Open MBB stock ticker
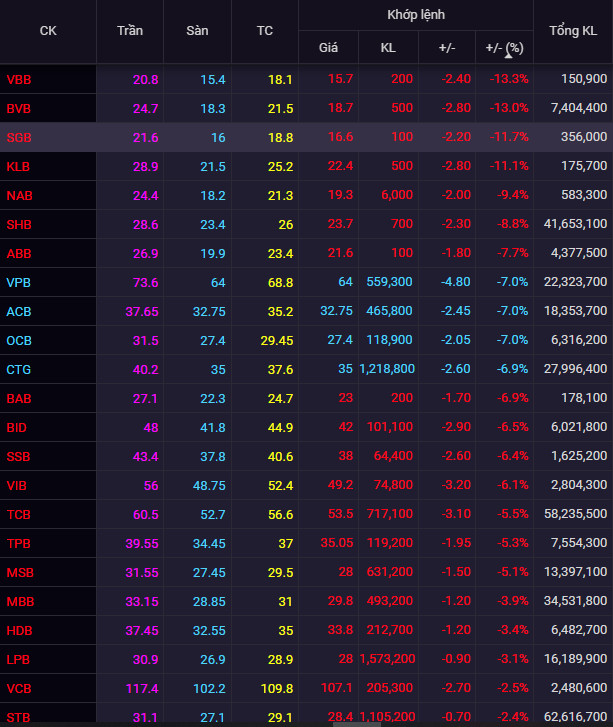This screenshot has height=727, width=613. (x=20, y=601)
